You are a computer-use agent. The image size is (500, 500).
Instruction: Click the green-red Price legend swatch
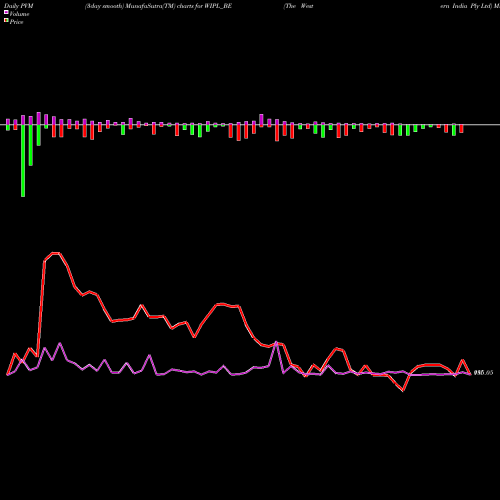[6, 21]
